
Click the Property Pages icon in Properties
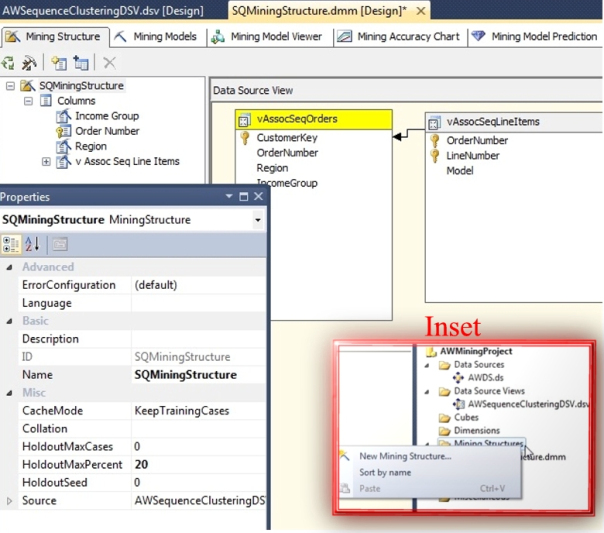click(60, 245)
